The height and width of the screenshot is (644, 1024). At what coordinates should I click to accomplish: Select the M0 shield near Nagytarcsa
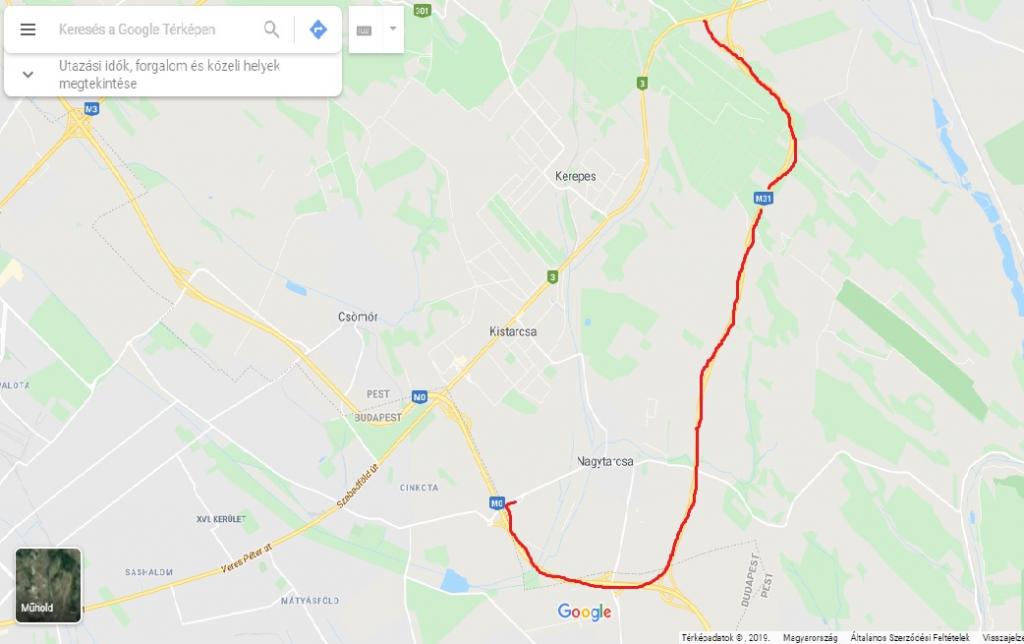497,503
